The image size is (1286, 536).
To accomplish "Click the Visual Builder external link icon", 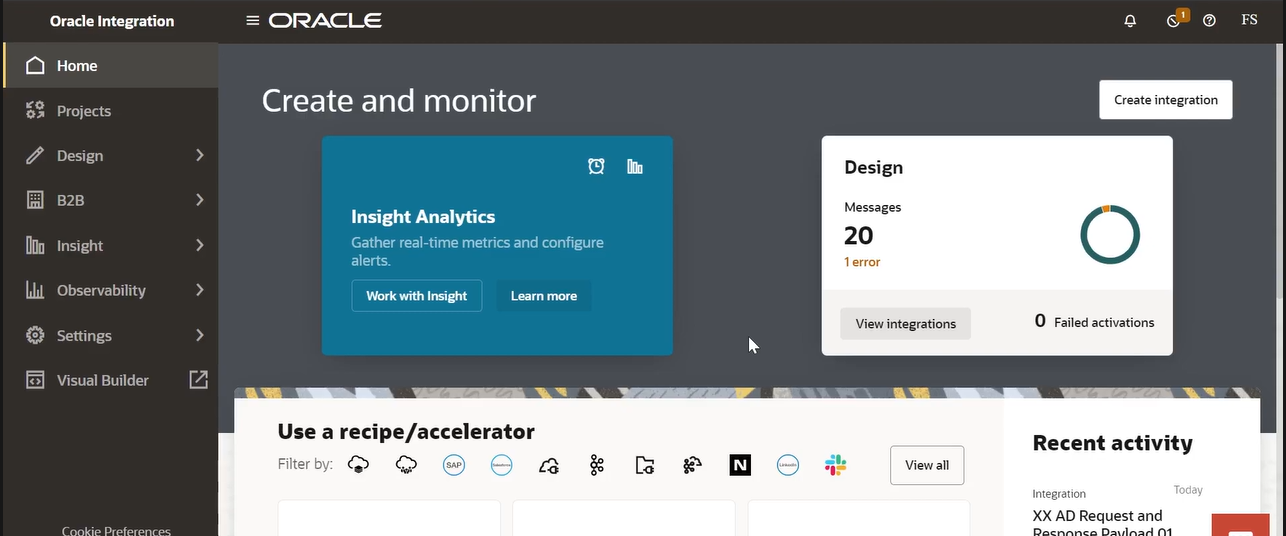I will click(x=199, y=380).
